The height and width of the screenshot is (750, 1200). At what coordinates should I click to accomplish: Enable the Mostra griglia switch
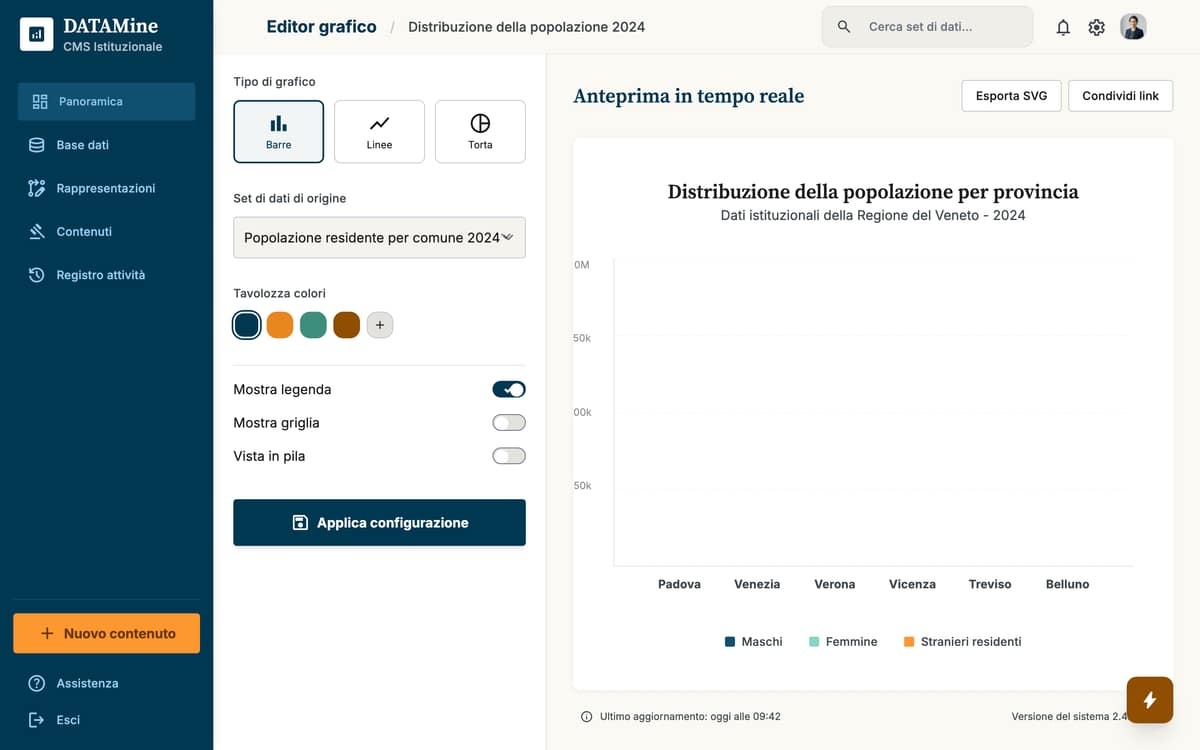(509, 423)
